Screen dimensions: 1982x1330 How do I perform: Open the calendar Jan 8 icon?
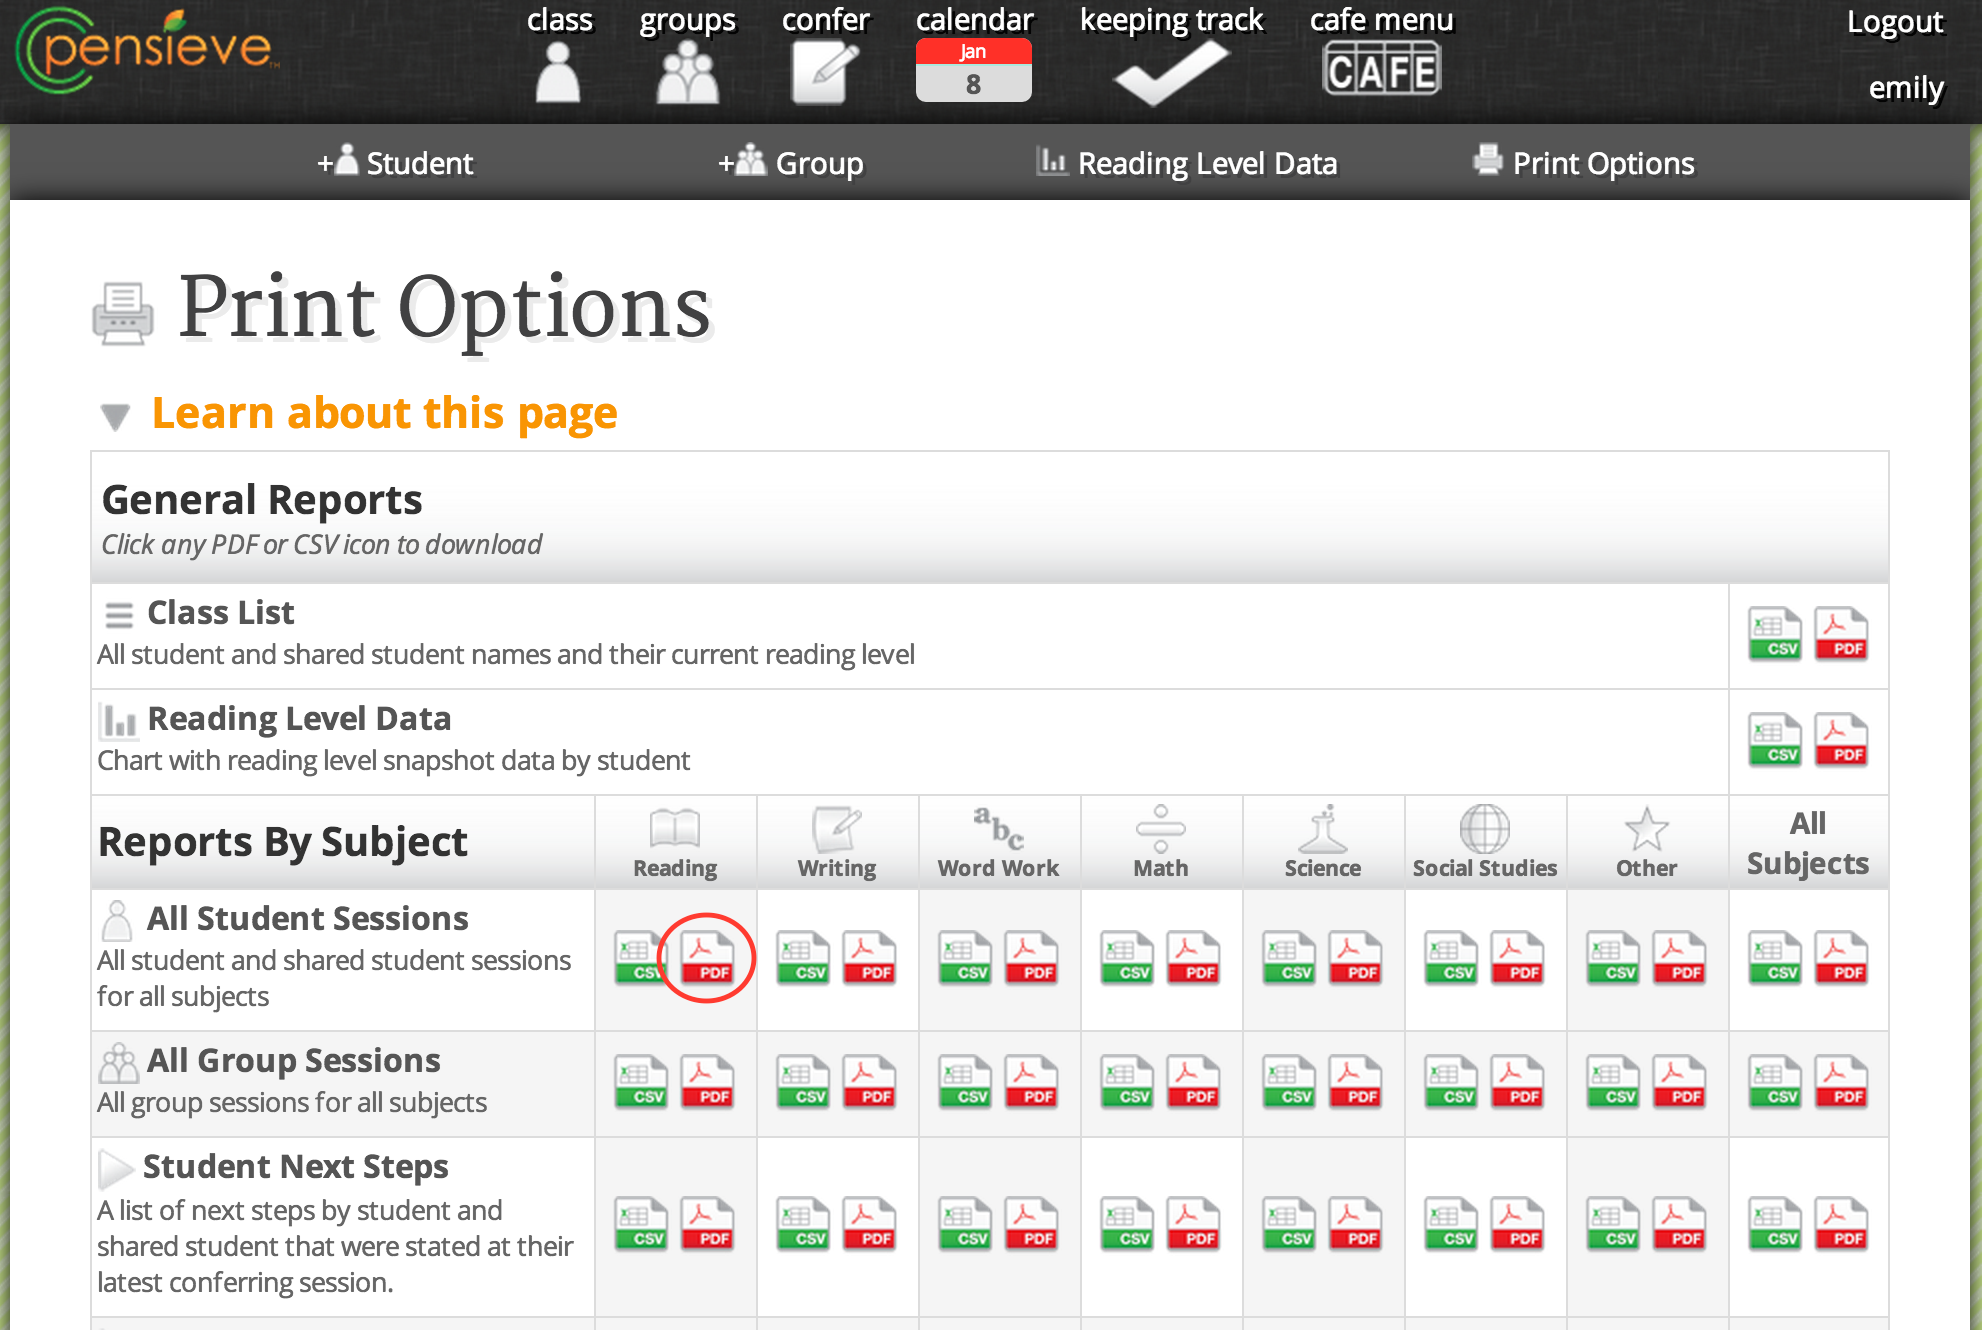click(973, 70)
